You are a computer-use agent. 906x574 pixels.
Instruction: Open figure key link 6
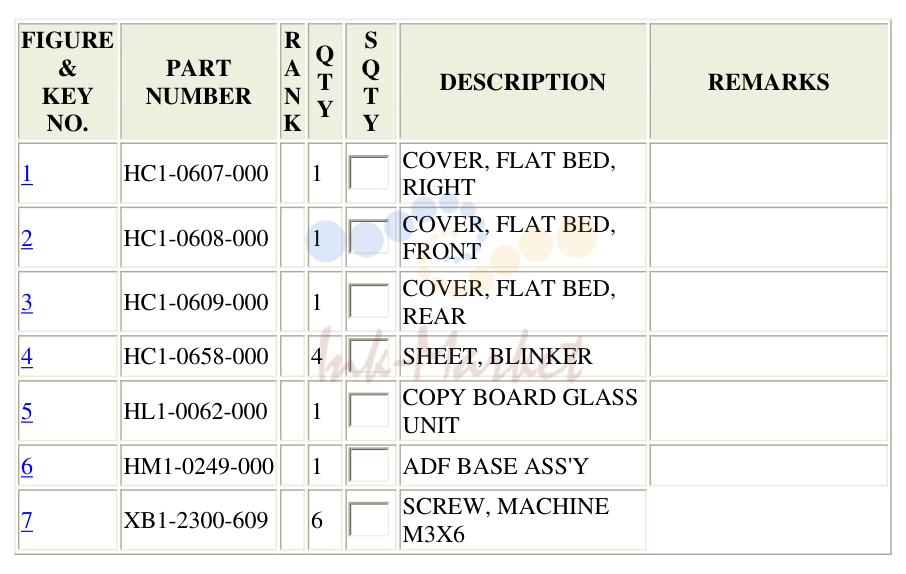pyautogui.click(x=27, y=466)
